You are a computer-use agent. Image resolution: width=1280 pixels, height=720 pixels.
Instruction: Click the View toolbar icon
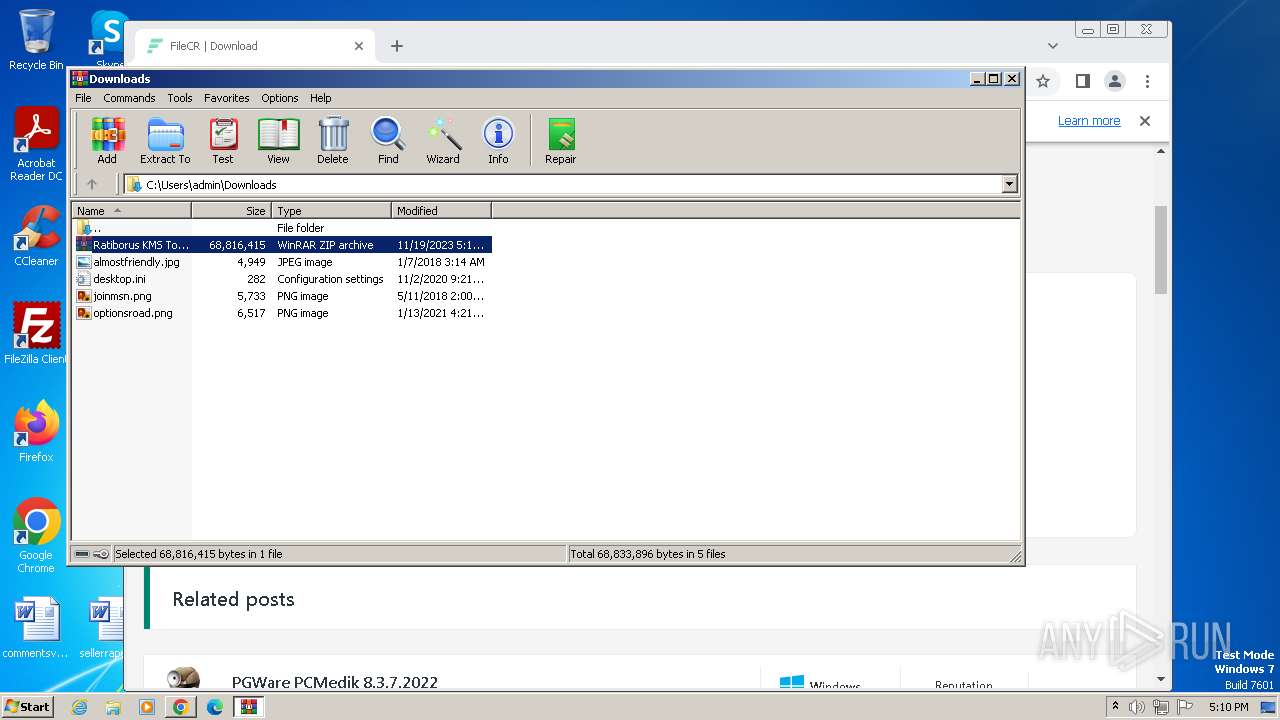[x=278, y=140]
